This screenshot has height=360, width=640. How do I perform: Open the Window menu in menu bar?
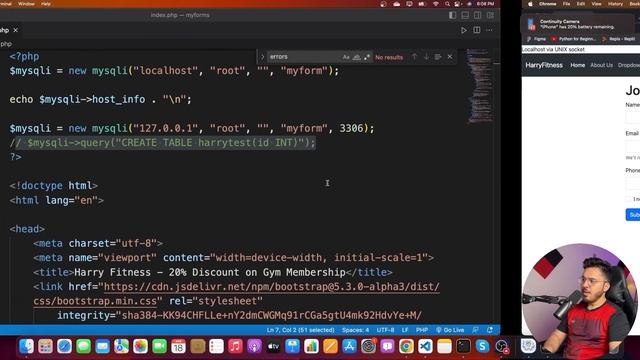(x=26, y=4)
